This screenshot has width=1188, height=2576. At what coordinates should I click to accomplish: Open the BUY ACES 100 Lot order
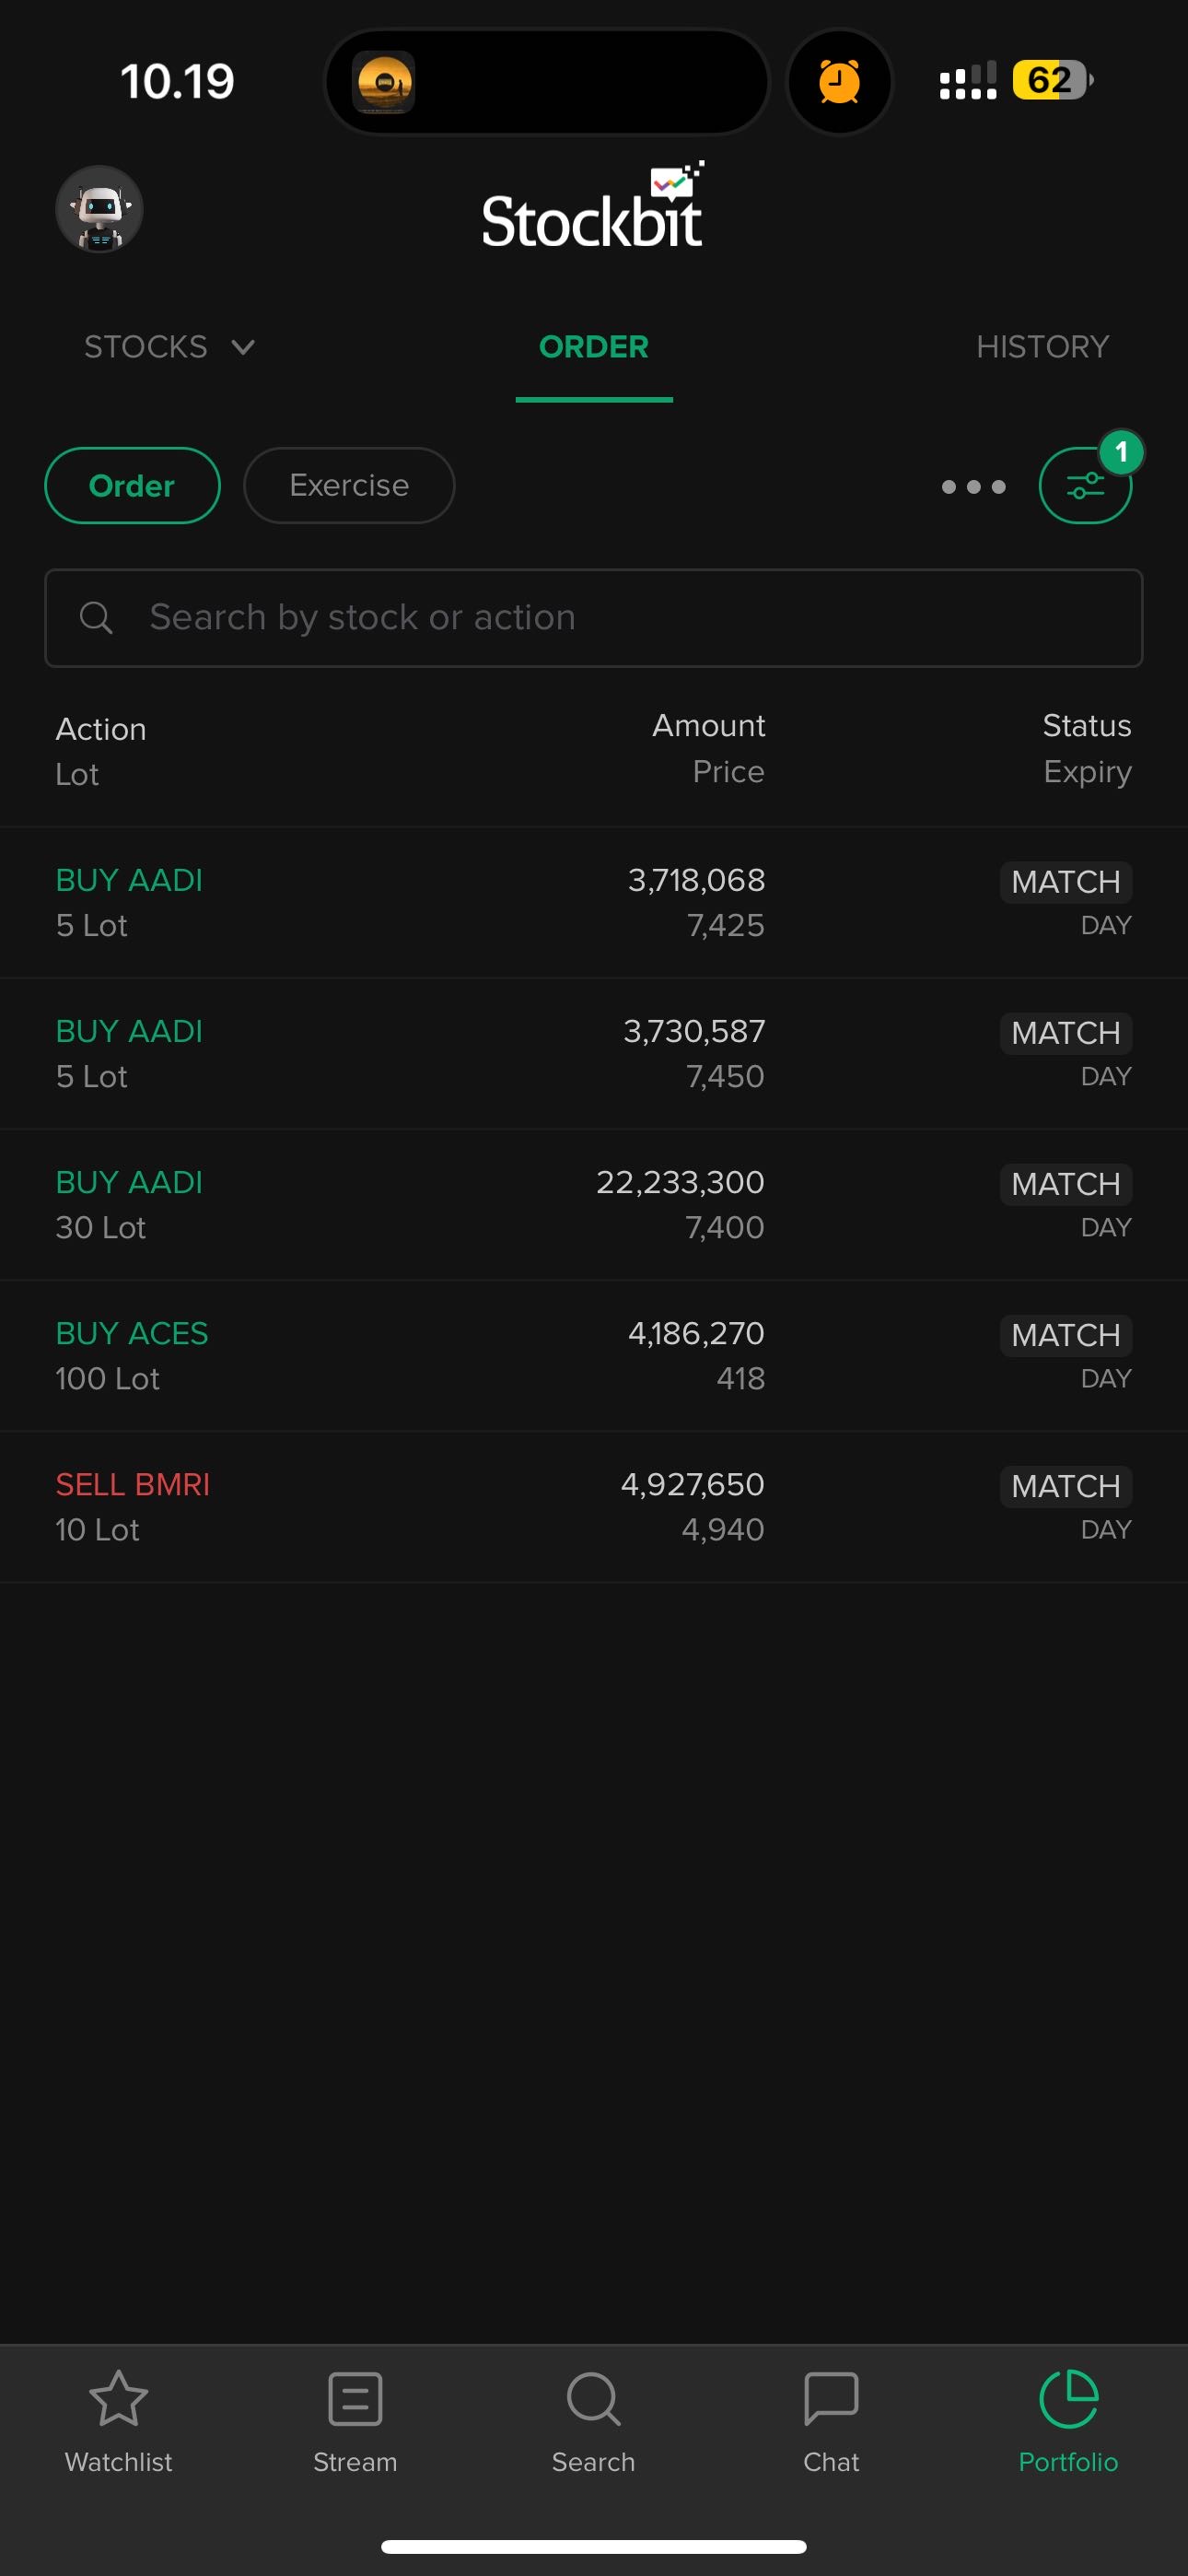pos(594,1355)
